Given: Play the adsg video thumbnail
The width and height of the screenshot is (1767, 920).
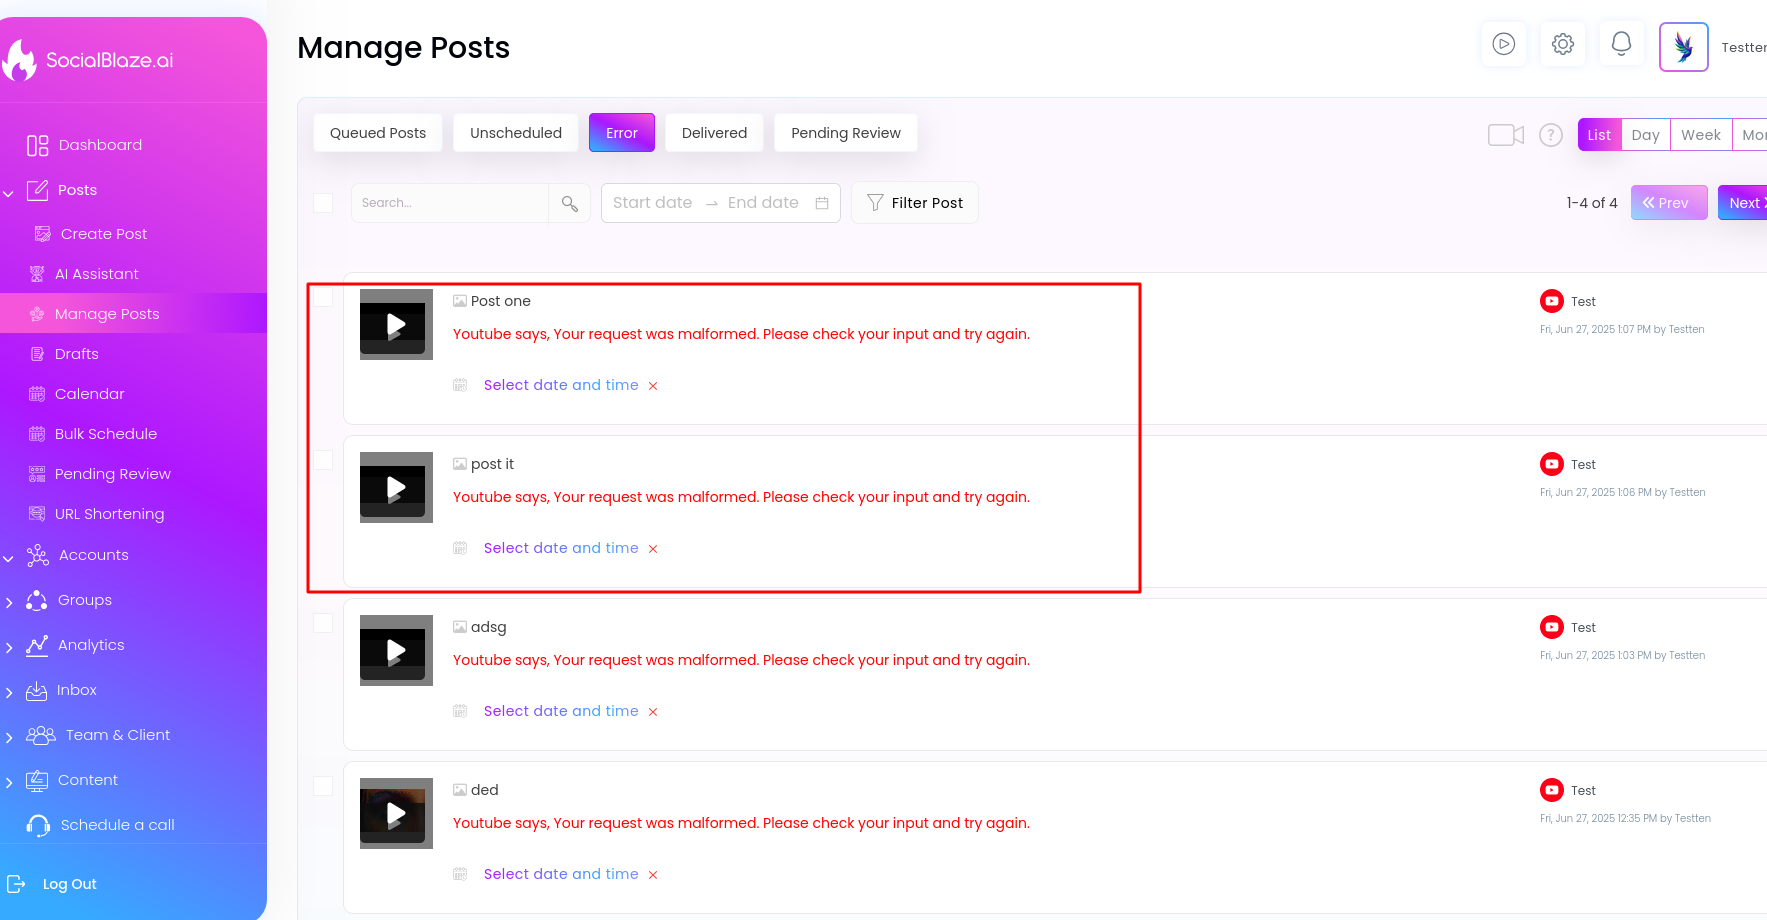Looking at the screenshot, I should (396, 650).
